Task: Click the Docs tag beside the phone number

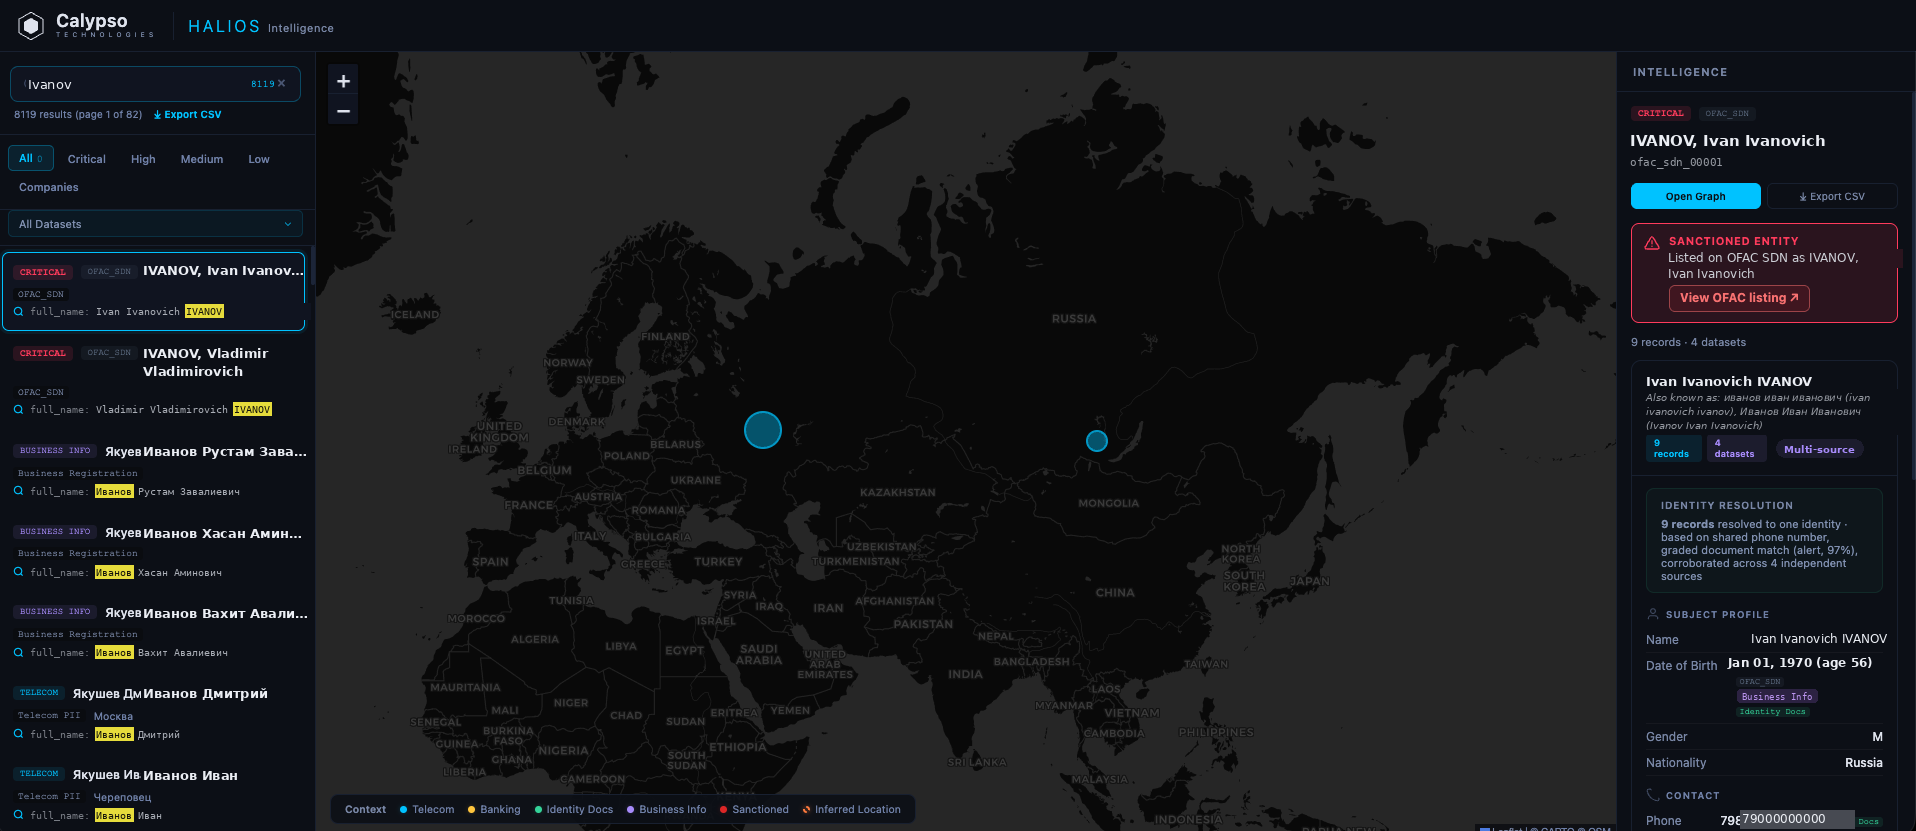Action: [1868, 821]
